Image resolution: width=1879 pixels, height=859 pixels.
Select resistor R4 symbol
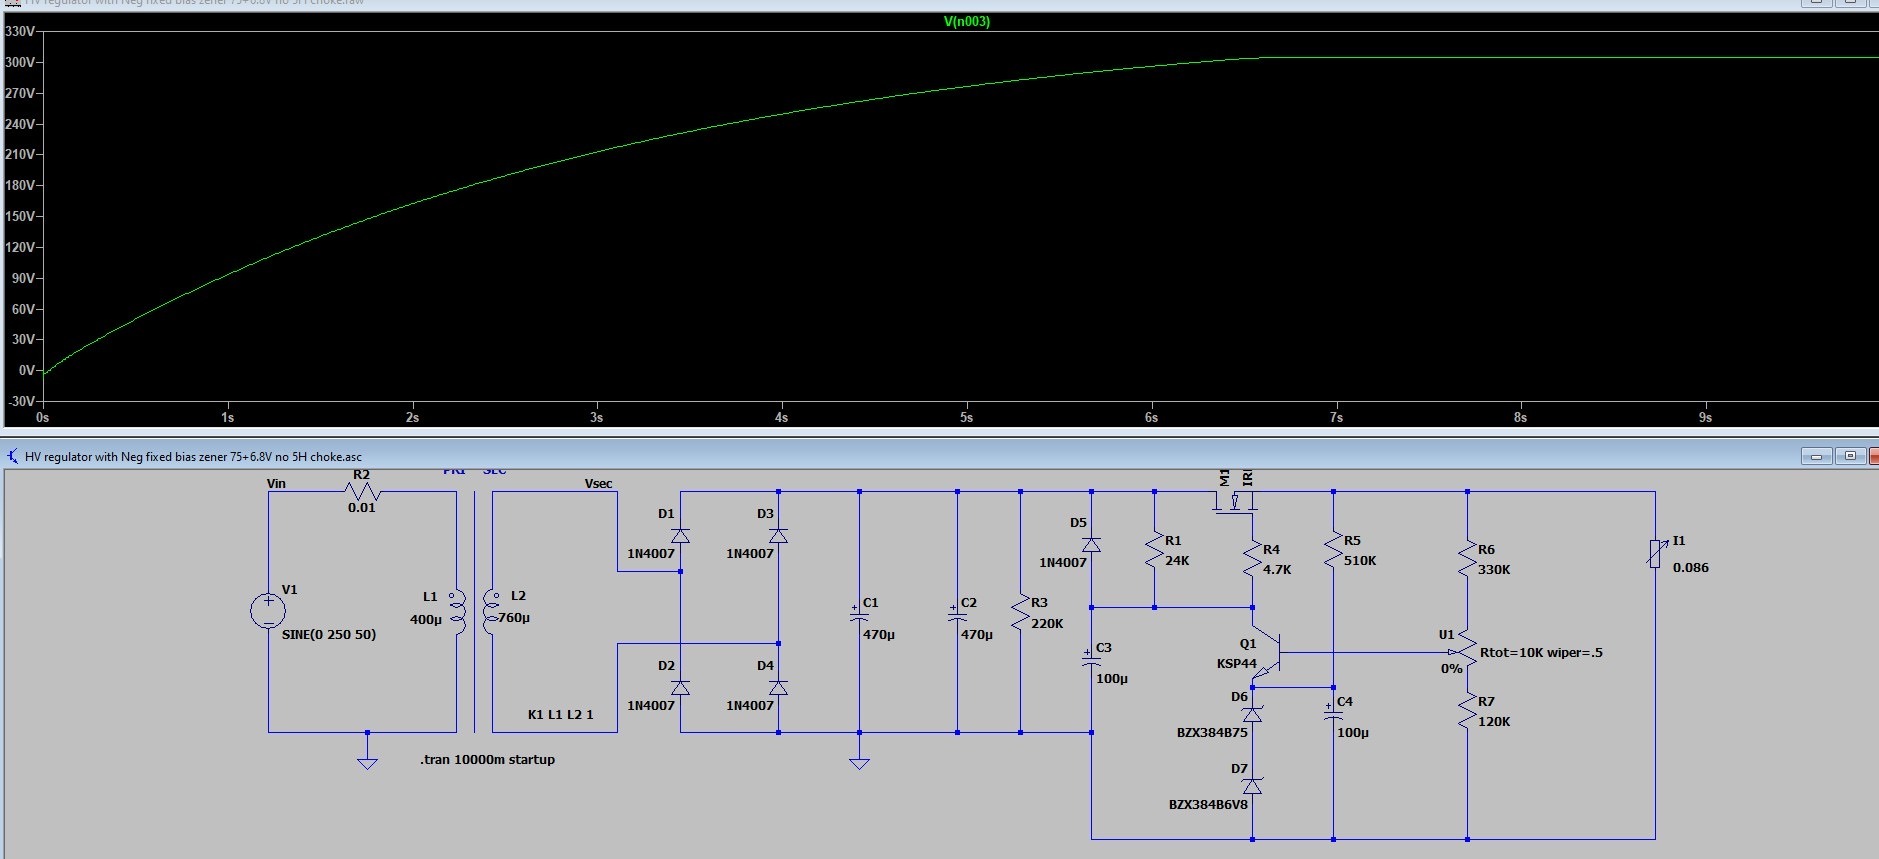point(1252,558)
